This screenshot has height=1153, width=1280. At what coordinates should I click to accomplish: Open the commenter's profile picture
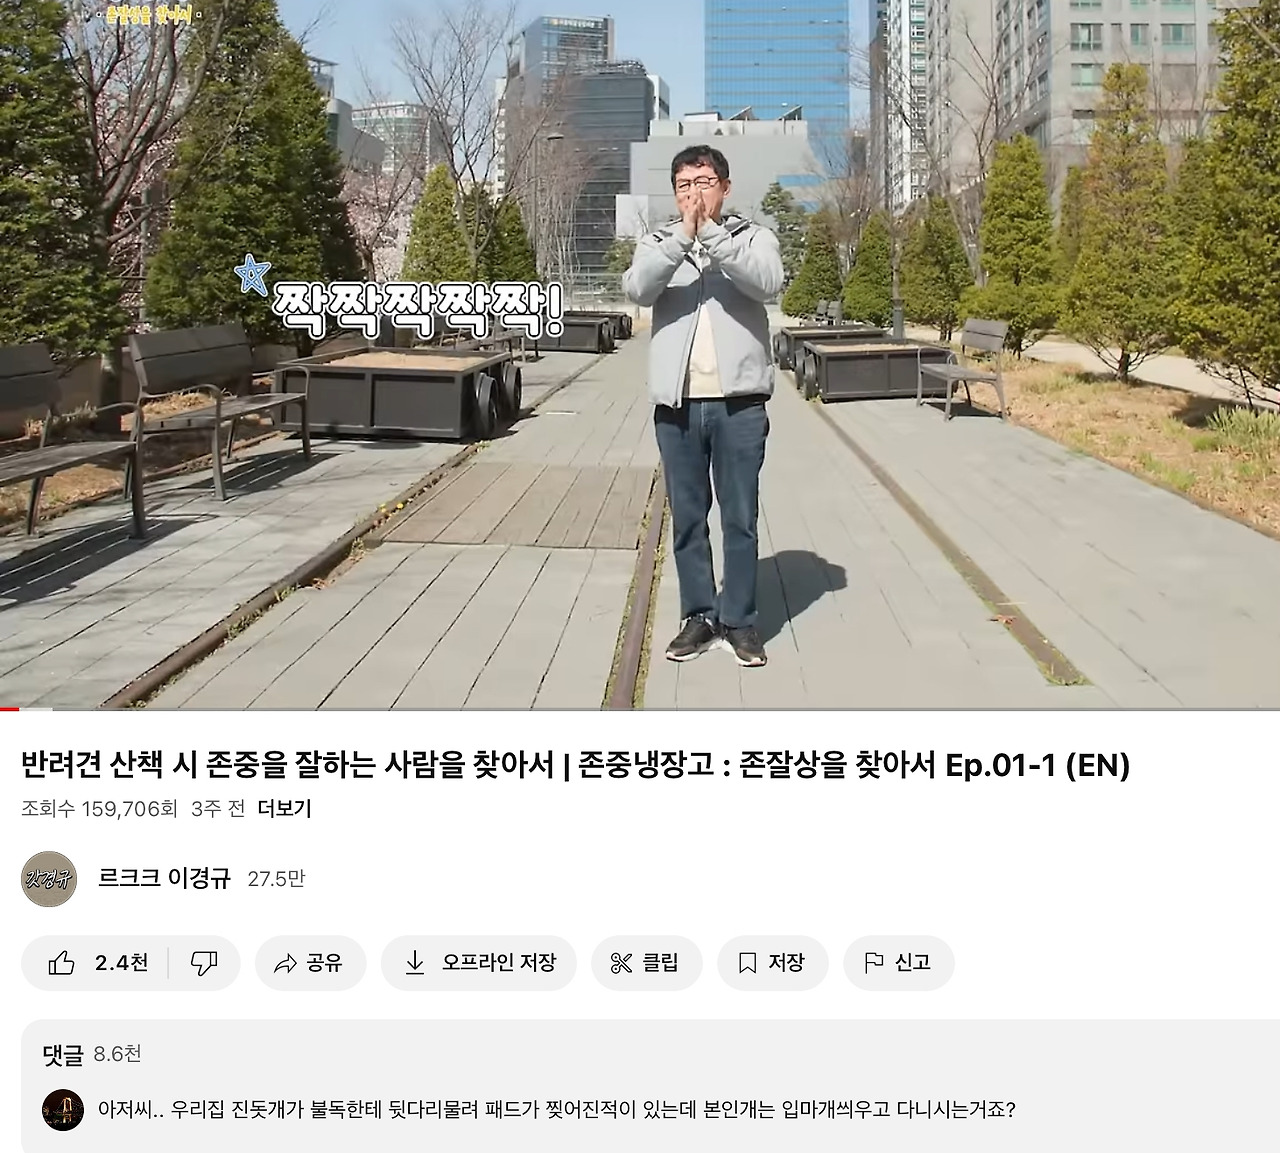[63, 1110]
